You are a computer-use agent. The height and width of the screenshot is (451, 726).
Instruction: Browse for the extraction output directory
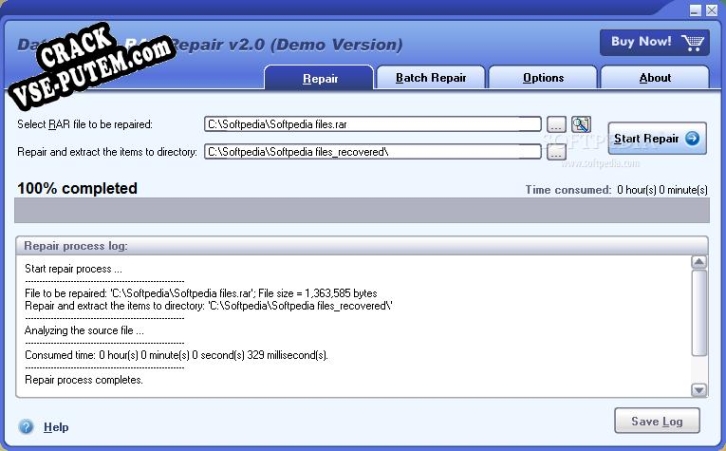[557, 152]
